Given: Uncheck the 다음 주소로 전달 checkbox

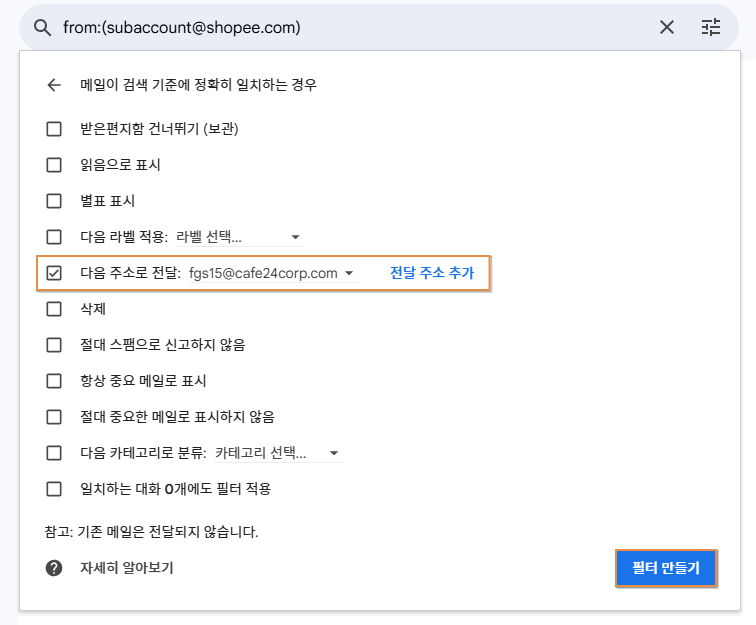Looking at the screenshot, I should point(54,272).
